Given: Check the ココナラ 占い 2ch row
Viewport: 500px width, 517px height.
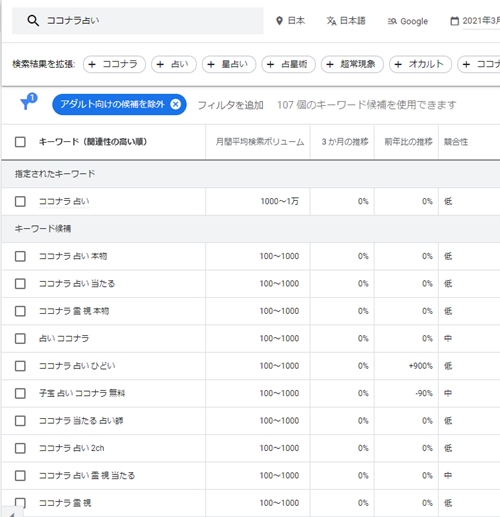Looking at the screenshot, I should point(20,448).
